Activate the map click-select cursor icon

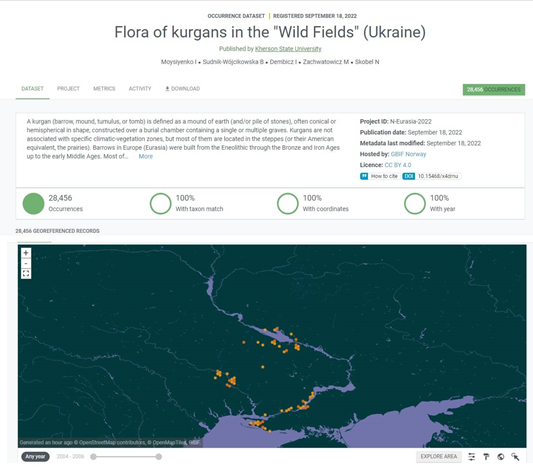click(x=515, y=457)
